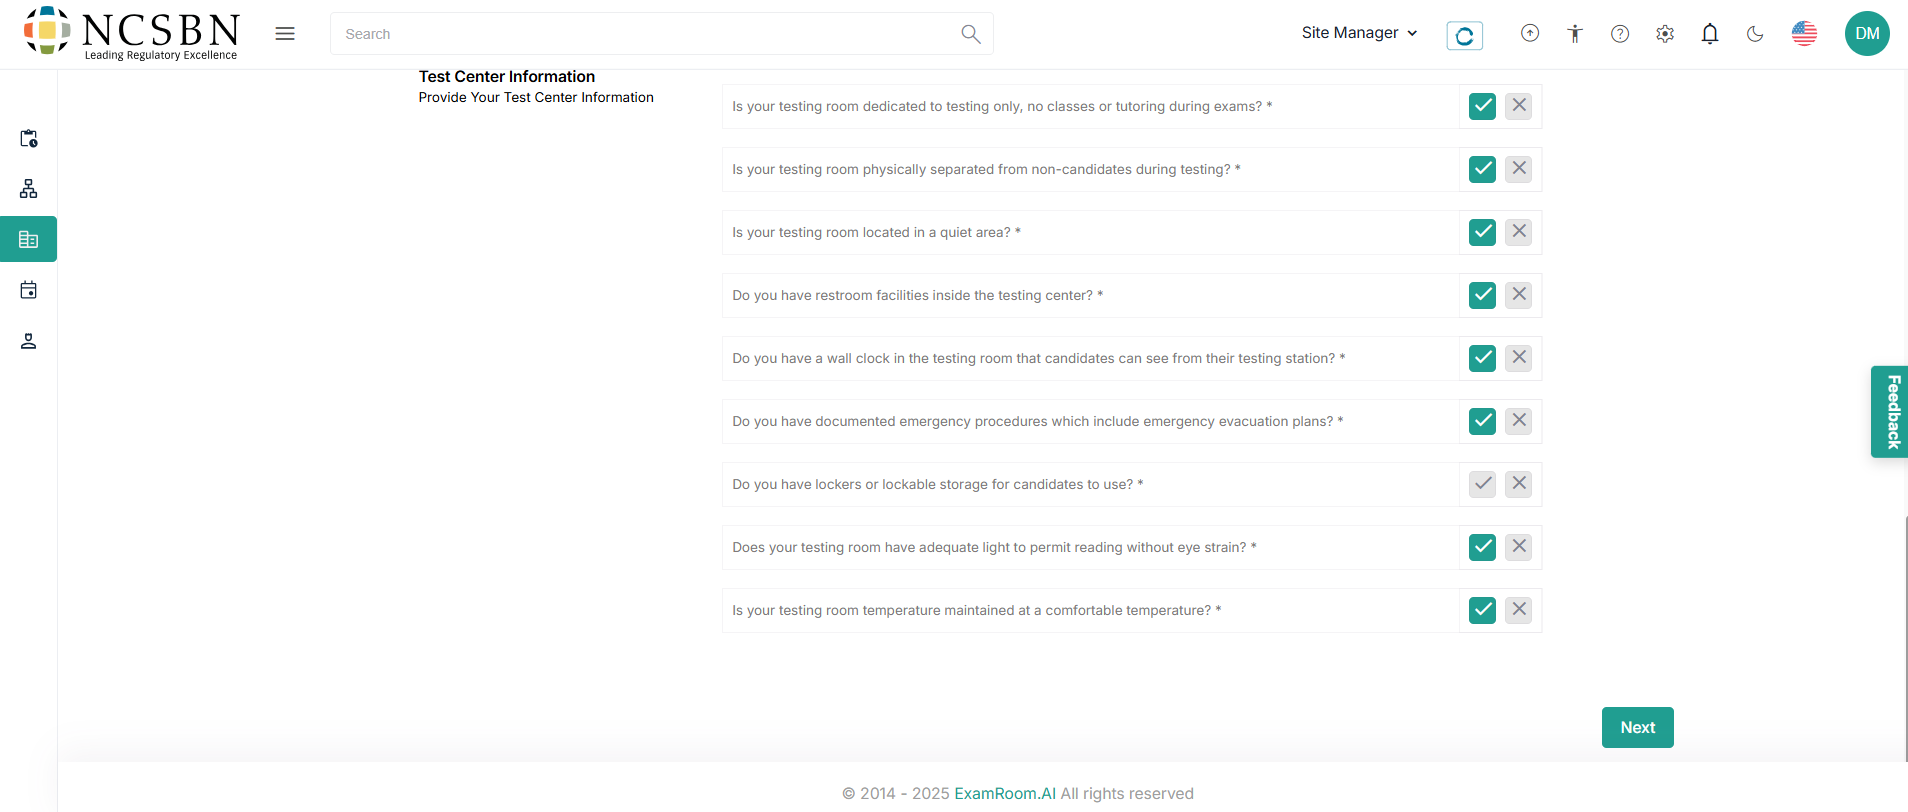Viewport: 1908px width, 812px height.
Task: Select No for documented emergency procedures
Action: [x=1519, y=421]
